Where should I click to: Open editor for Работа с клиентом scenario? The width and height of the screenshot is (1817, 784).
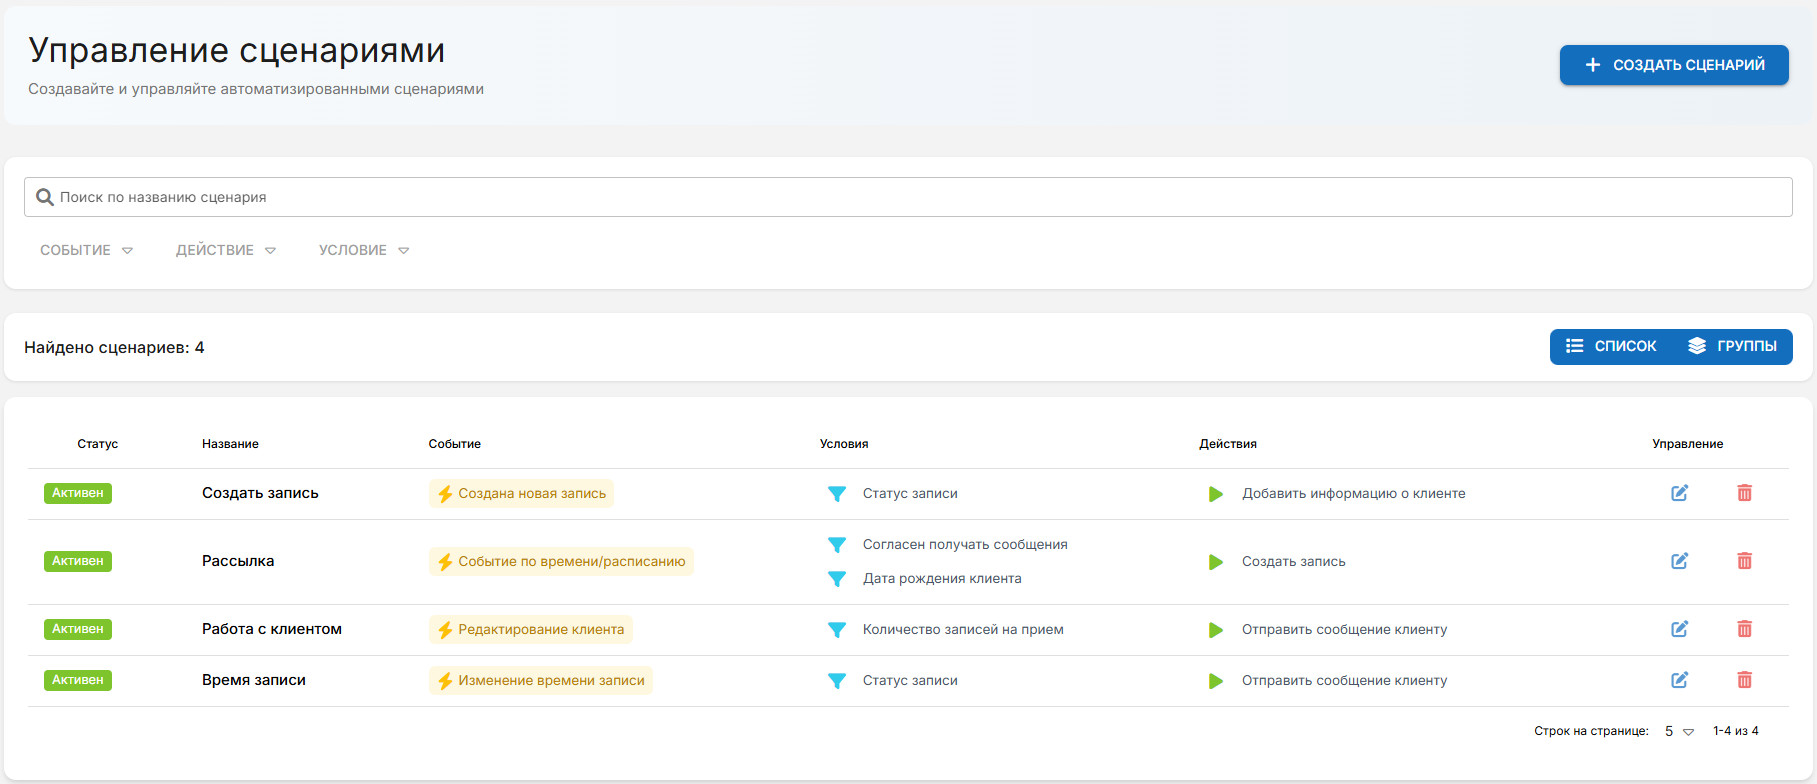coord(1679,629)
